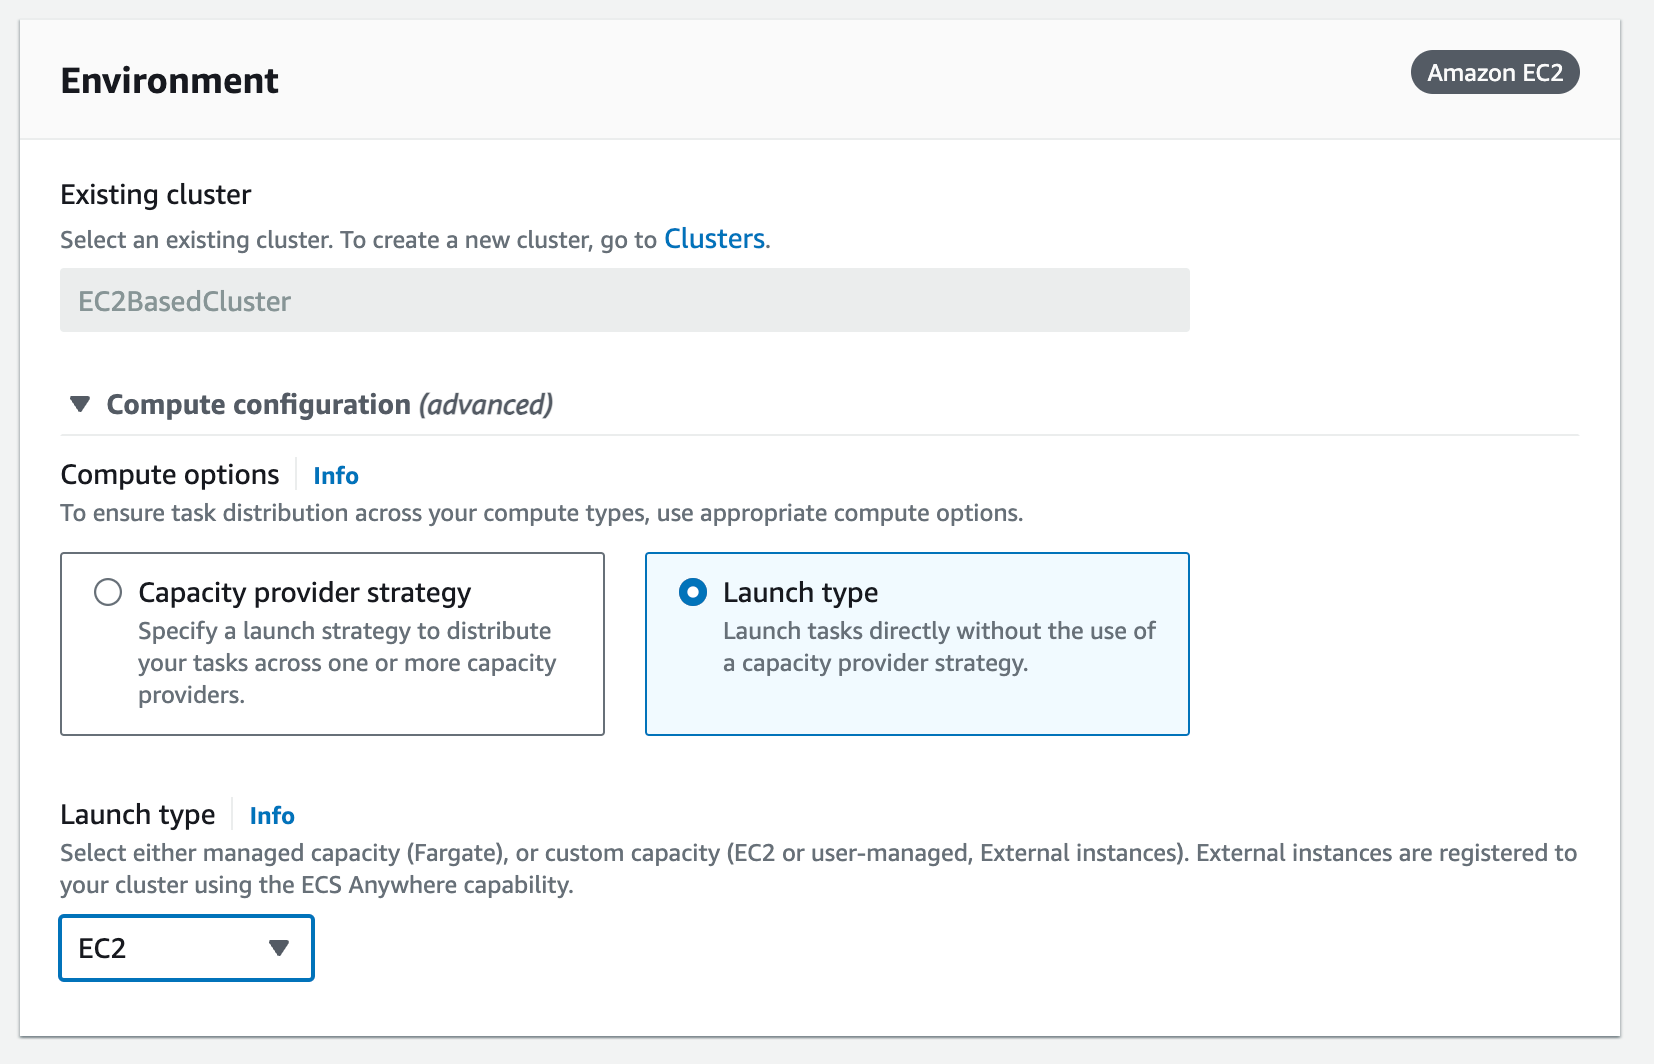Click the Capacity provider strategy card description
Image resolution: width=1654 pixels, height=1064 pixels.
tap(346, 663)
